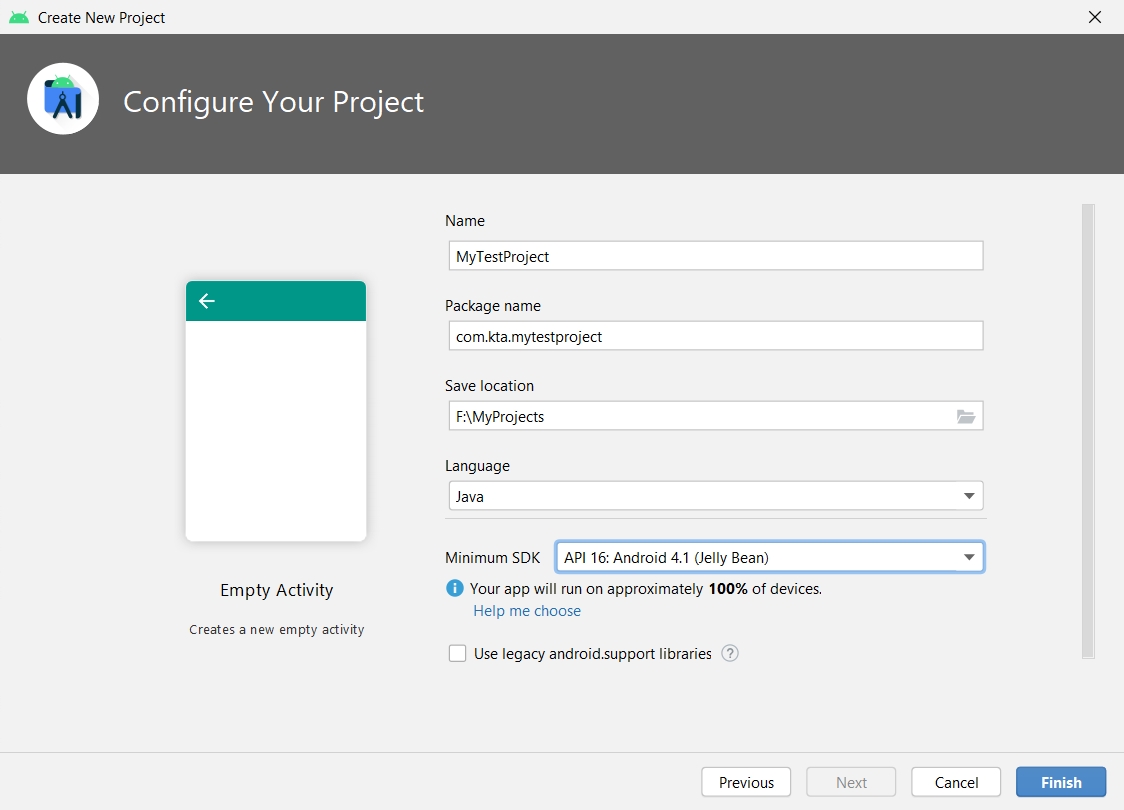Click the back arrow in activity preview
Viewport: 1124px width, 810px height.
point(207,301)
